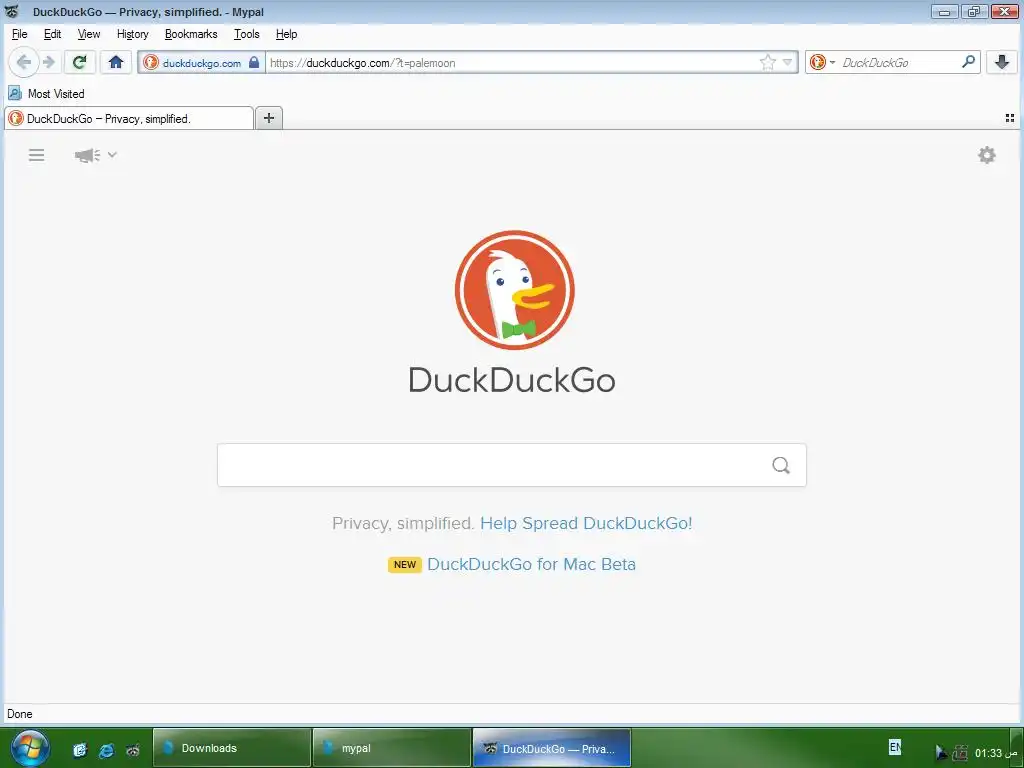This screenshot has height=768, width=1024.
Task: Open the History menu
Action: point(133,34)
